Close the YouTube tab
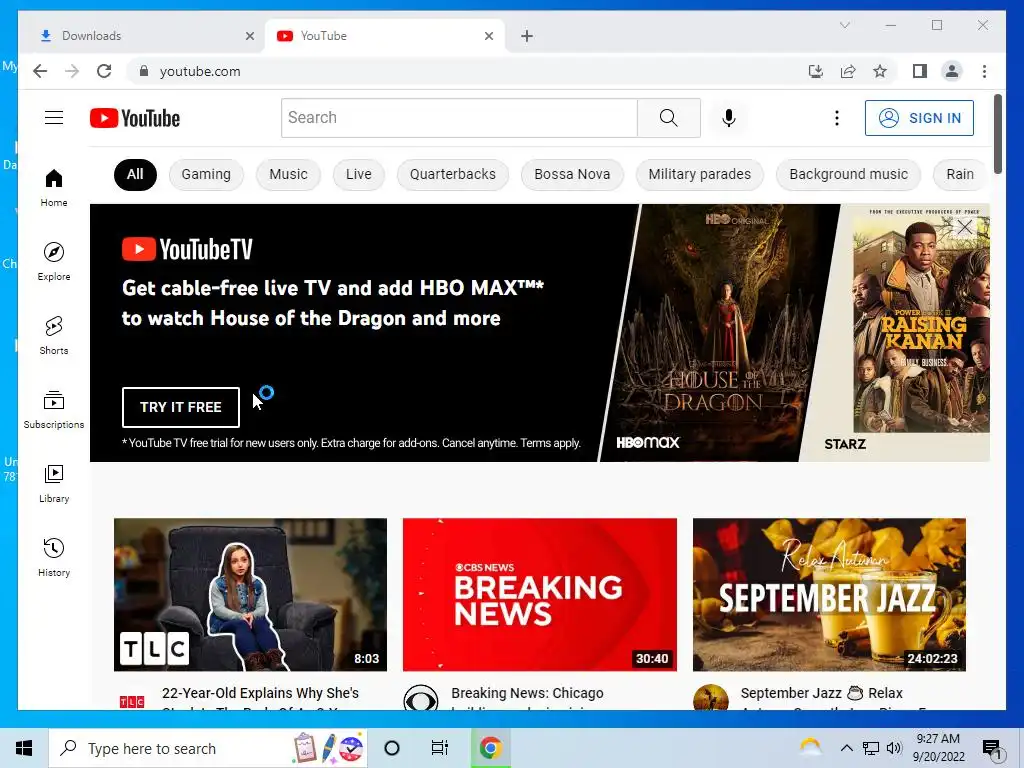Viewport: 1024px width, 768px height. (488, 36)
